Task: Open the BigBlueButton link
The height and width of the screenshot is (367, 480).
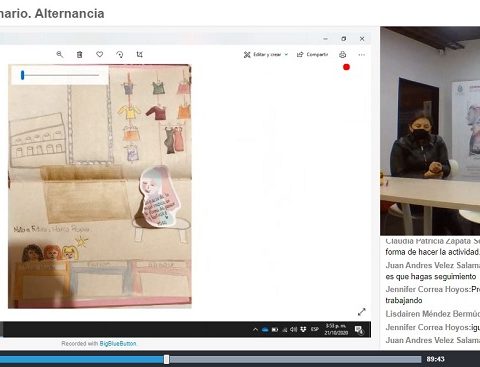Action: 118,343
